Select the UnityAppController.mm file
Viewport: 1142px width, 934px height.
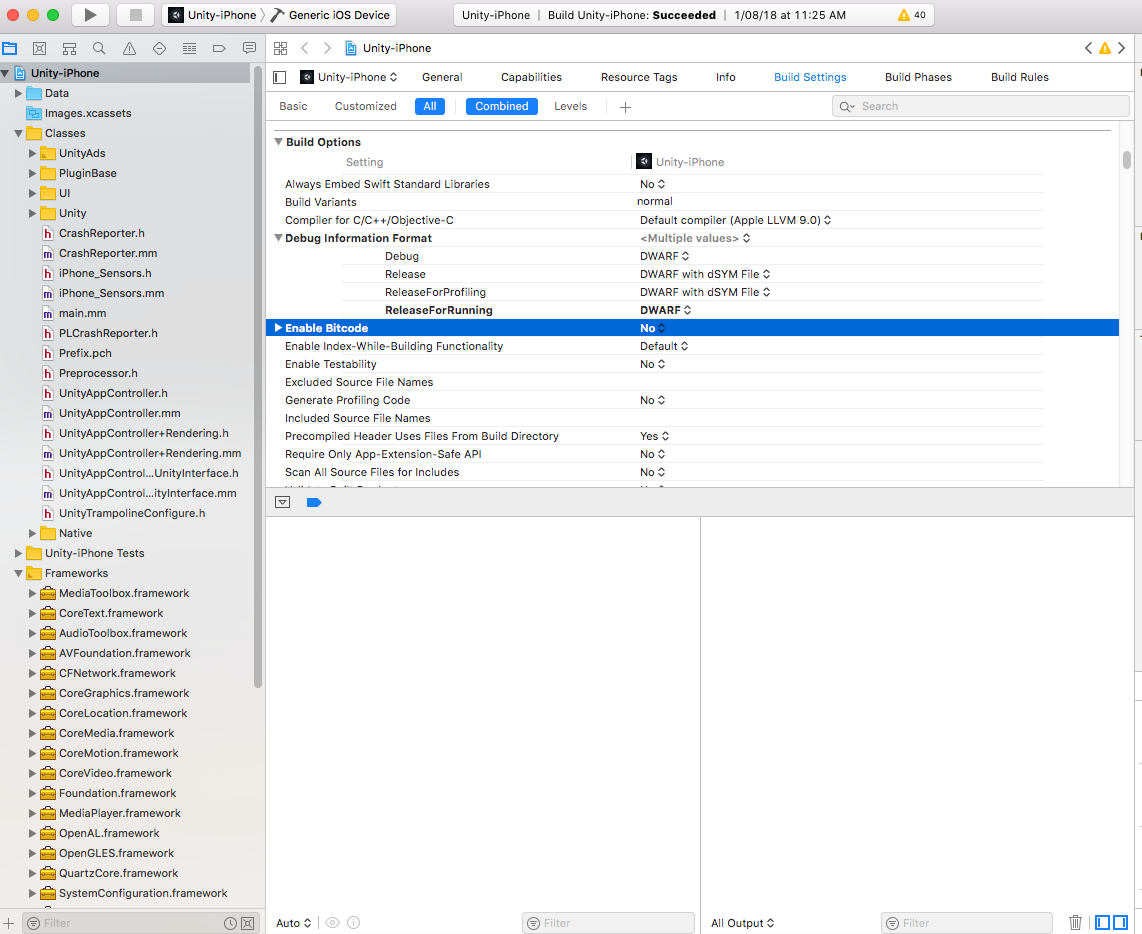point(119,413)
